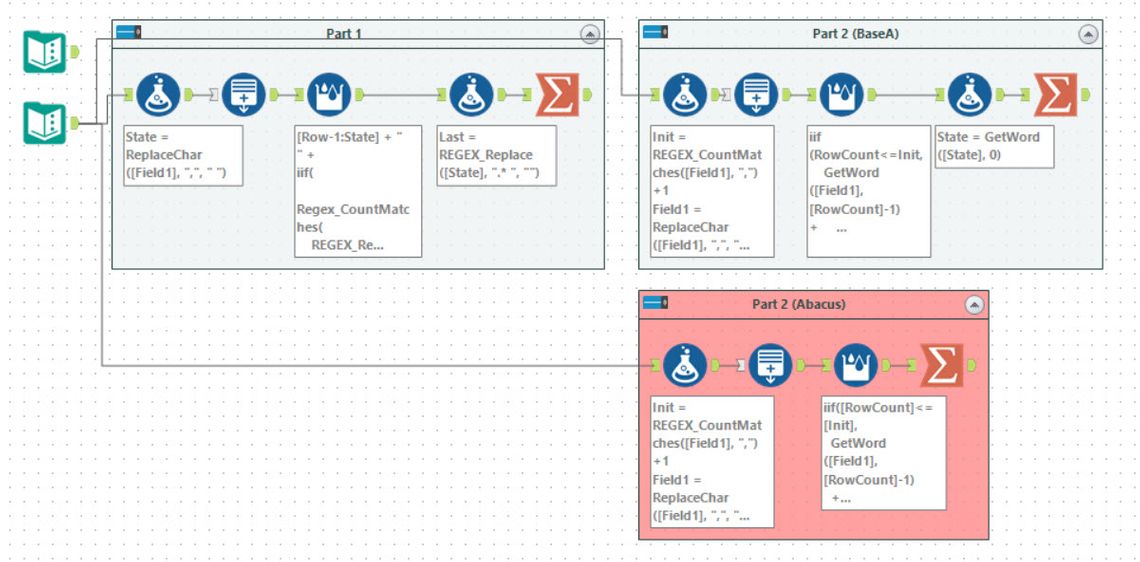This screenshot has width=1140, height=562.
Task: Select Multi-Row Formula tool in Part 1
Action: [x=329, y=95]
